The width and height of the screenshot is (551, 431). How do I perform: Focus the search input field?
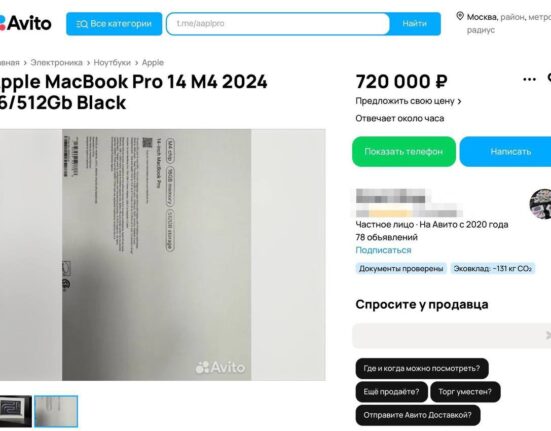(278, 24)
